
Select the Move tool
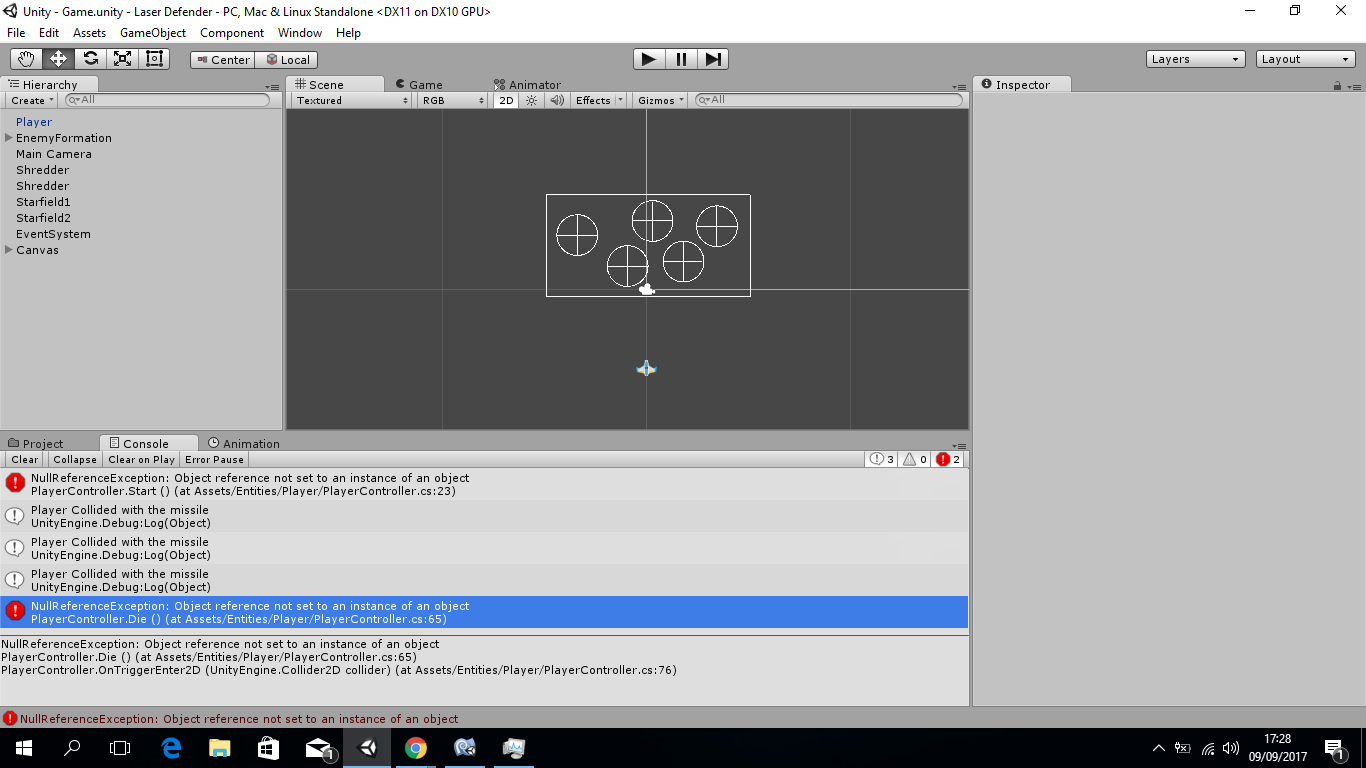(57, 58)
